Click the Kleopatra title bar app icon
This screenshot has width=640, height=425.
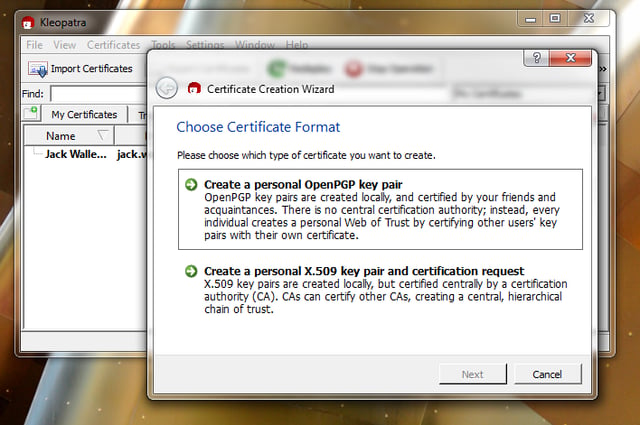pyautogui.click(x=28, y=22)
